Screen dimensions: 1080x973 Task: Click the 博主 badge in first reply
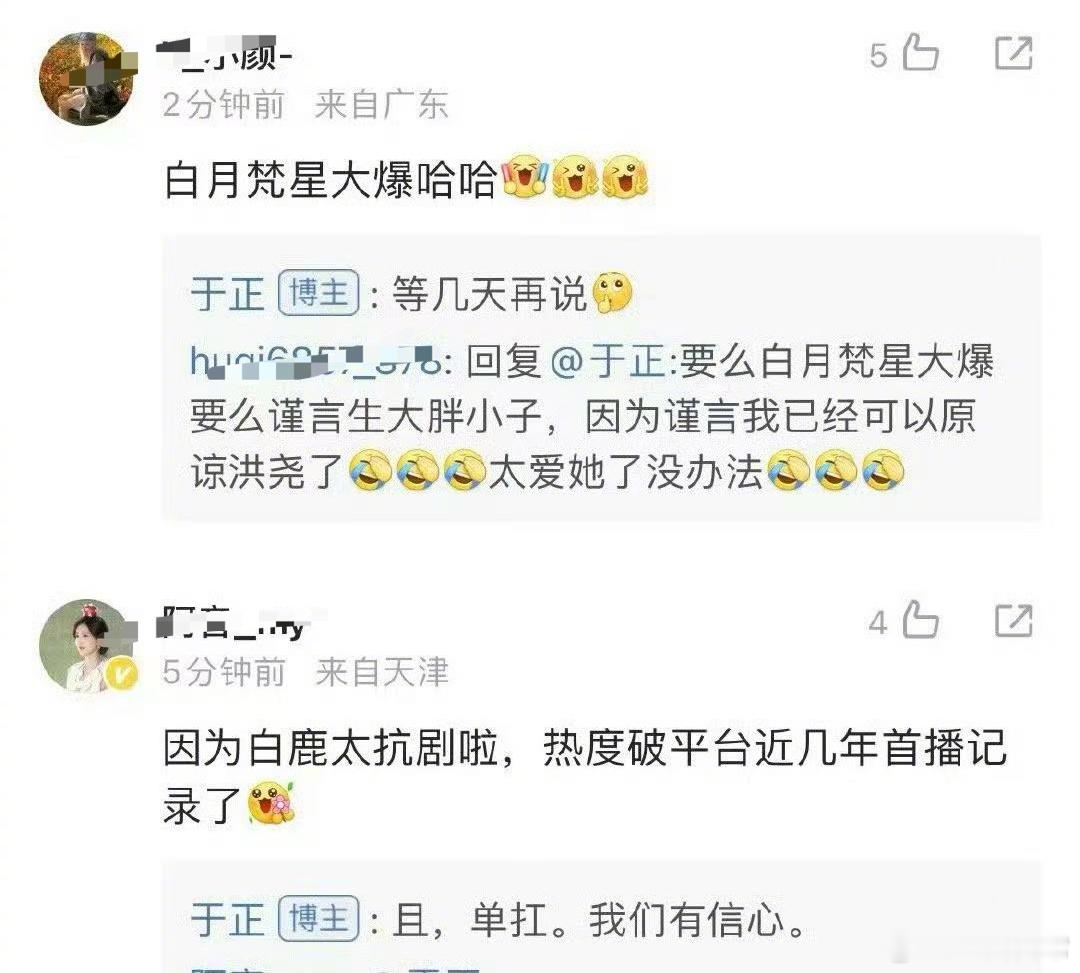click(318, 293)
